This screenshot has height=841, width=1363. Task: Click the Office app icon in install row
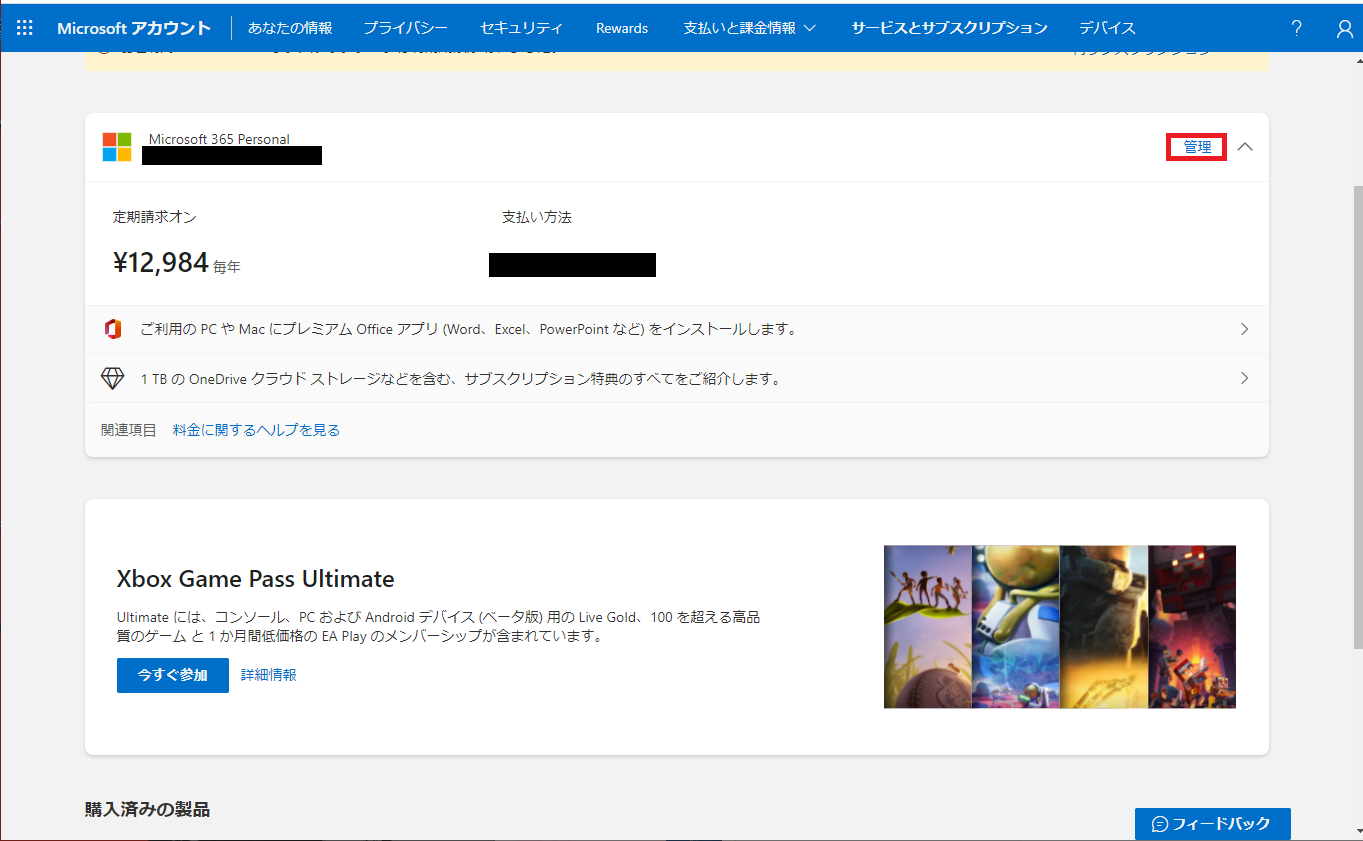coord(113,329)
